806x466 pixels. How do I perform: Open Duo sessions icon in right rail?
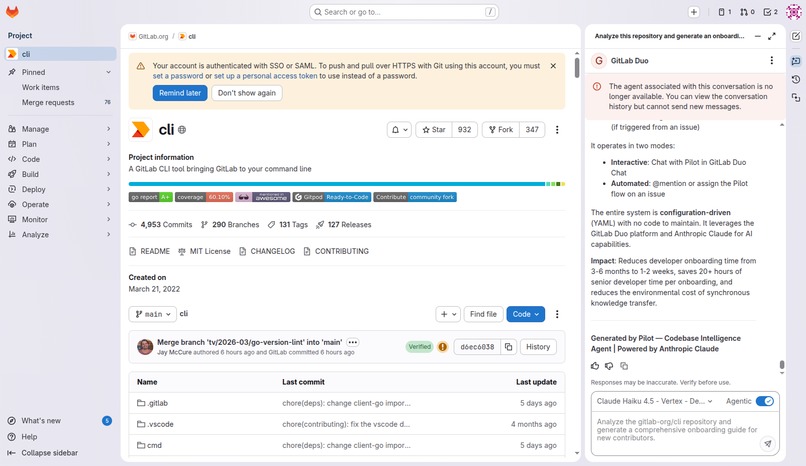point(796,97)
